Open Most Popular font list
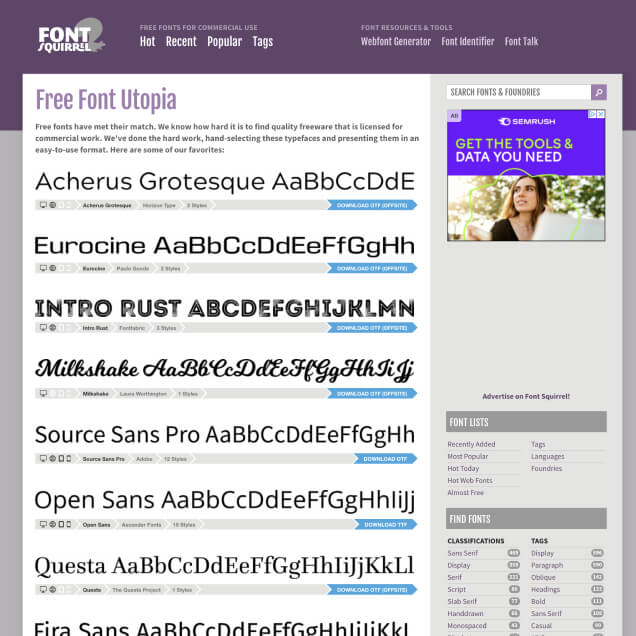Image resolution: width=636 pixels, height=636 pixels. 468,456
